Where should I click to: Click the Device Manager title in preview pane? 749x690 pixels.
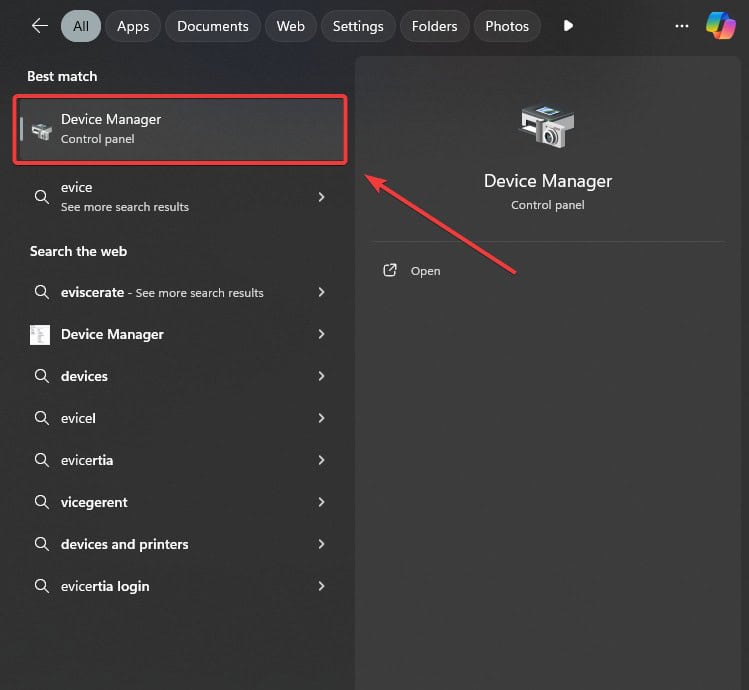547,181
